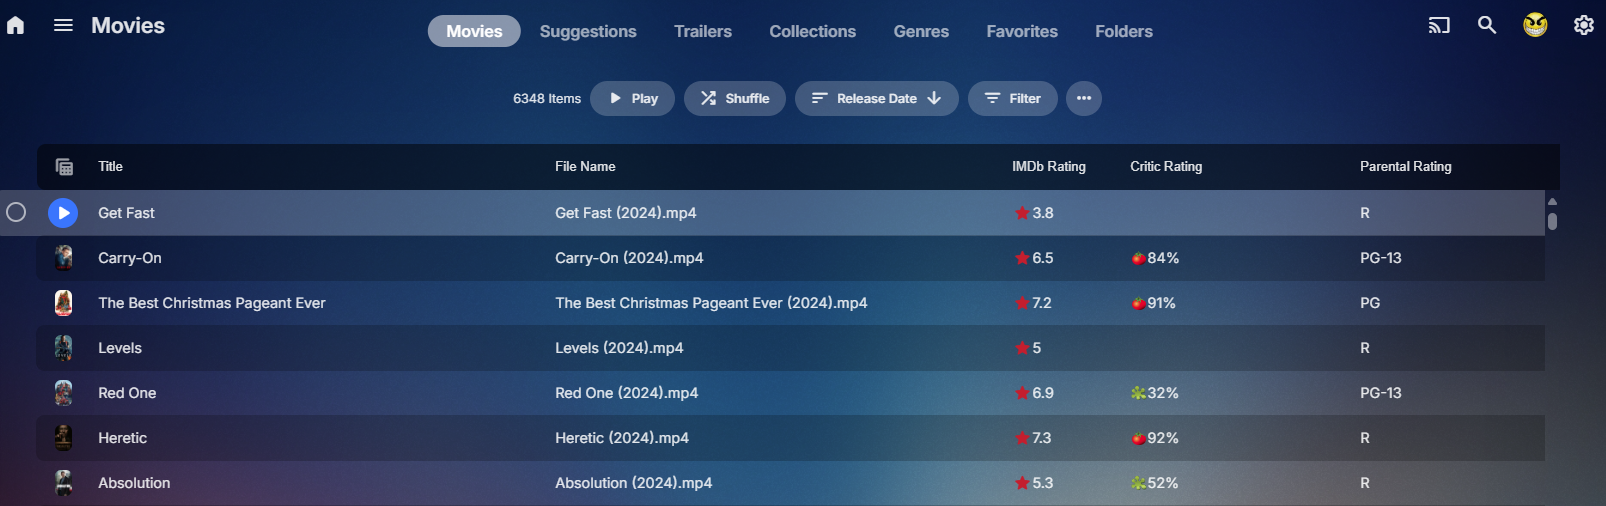Click the Play all button
The height and width of the screenshot is (506, 1606).
tap(632, 98)
